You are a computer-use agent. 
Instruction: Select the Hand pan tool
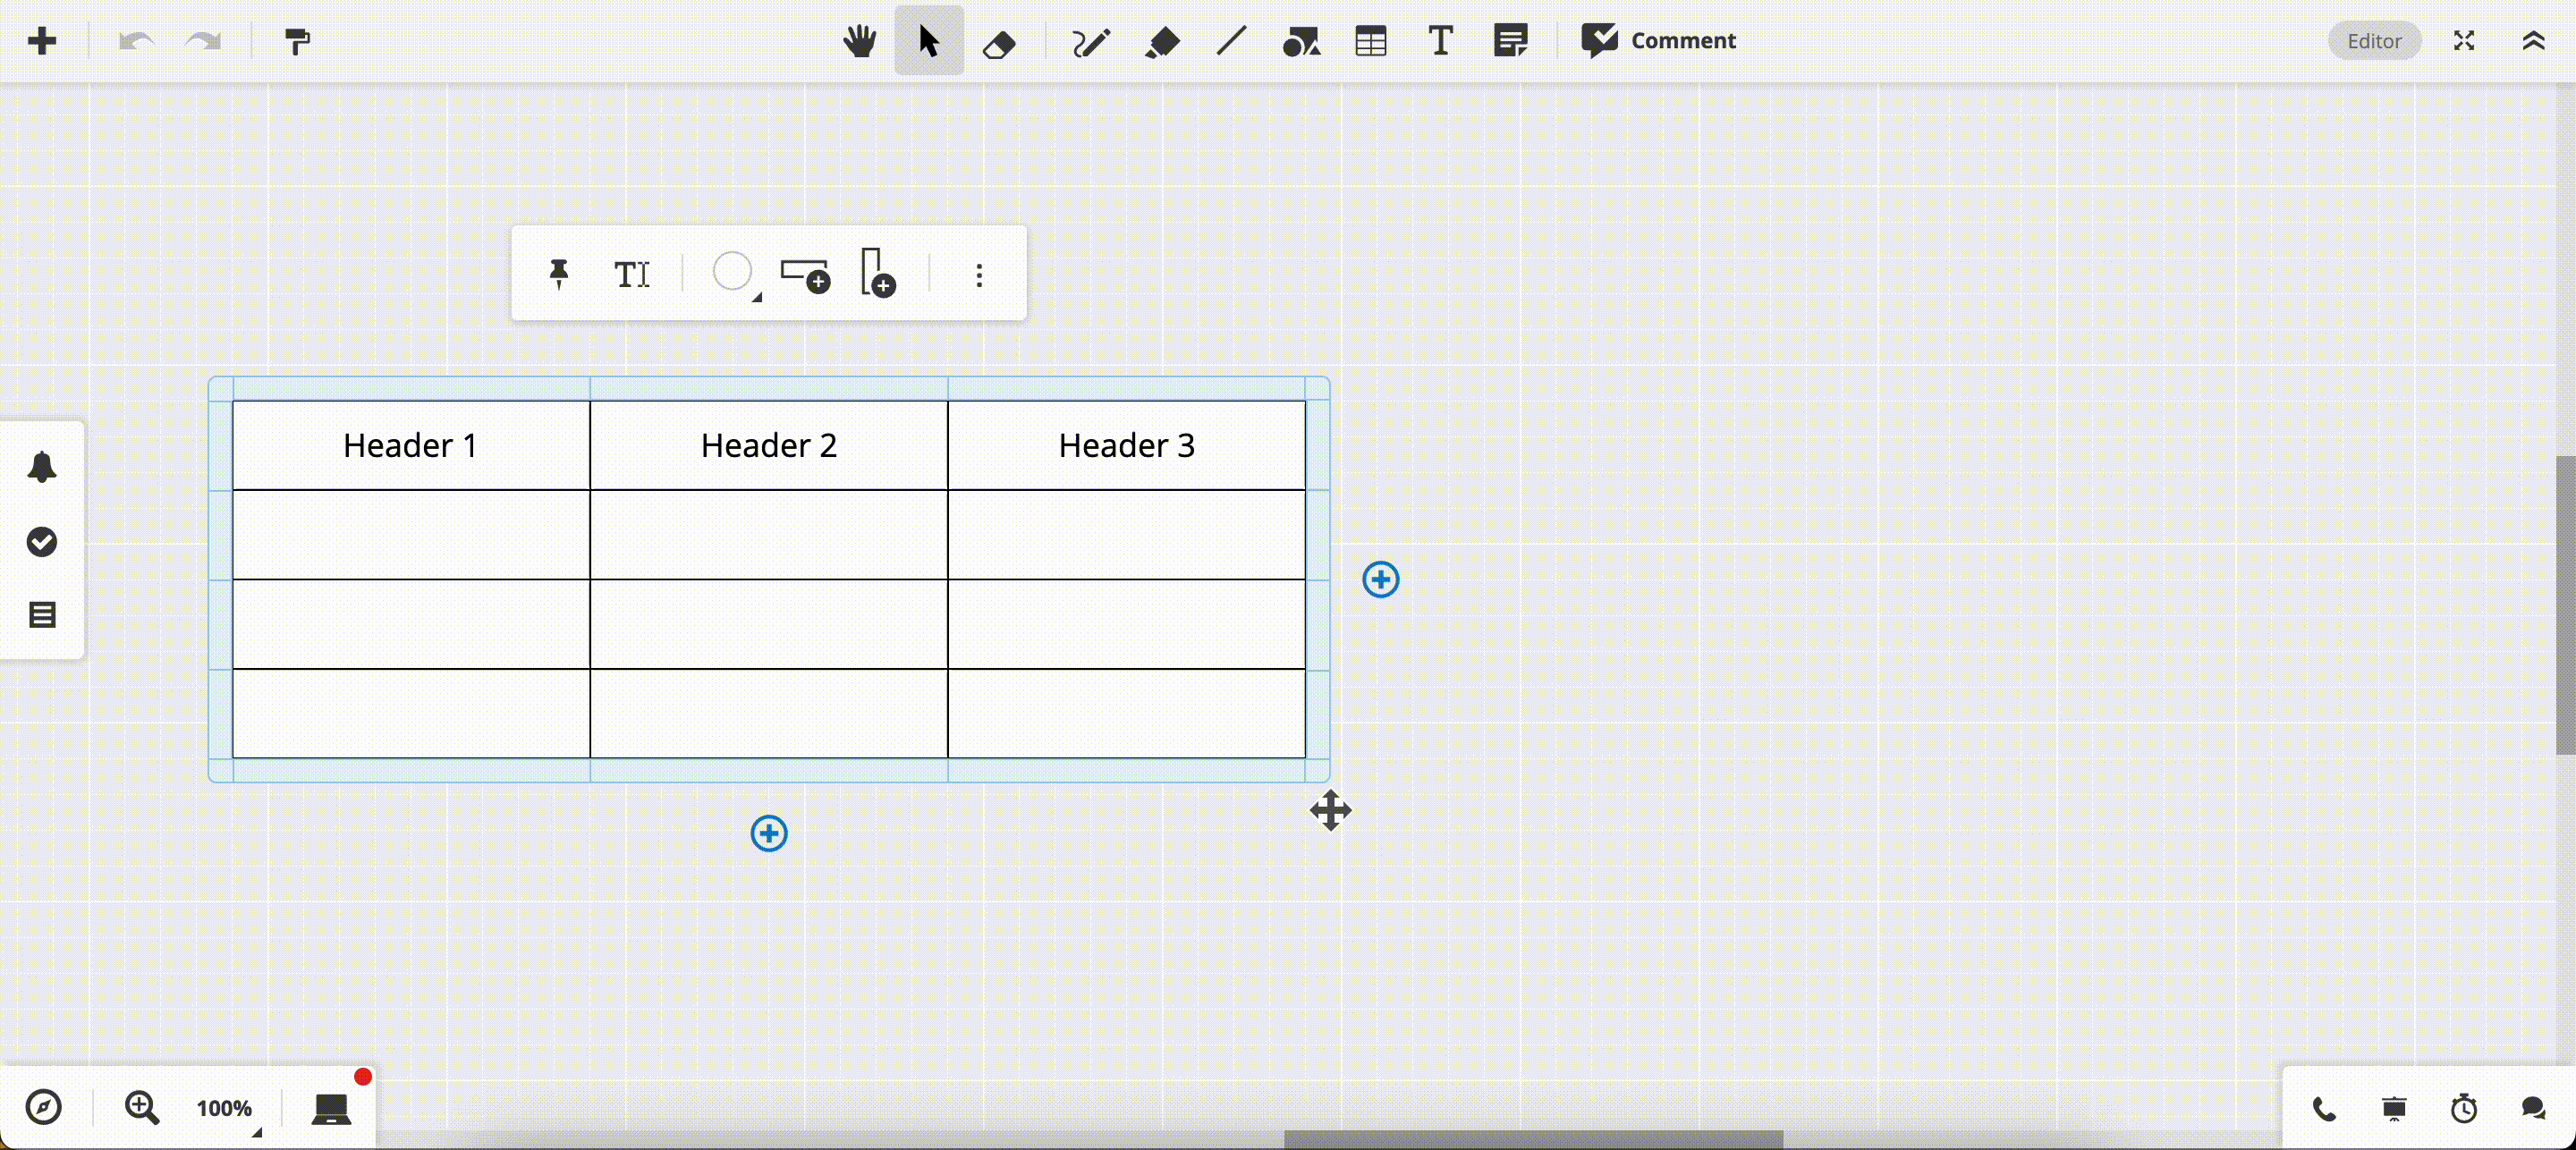coord(858,41)
